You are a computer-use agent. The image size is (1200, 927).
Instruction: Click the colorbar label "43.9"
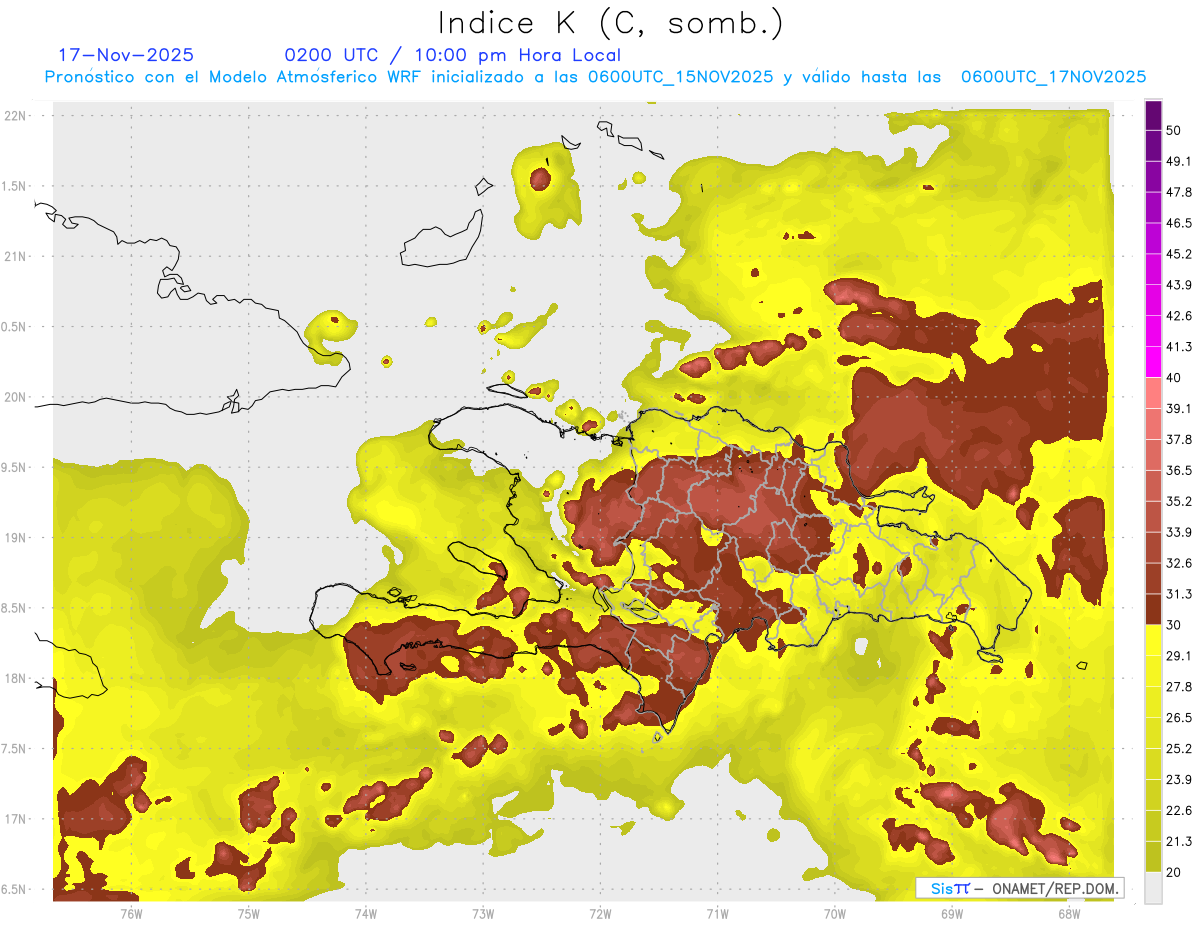[x=1178, y=285]
